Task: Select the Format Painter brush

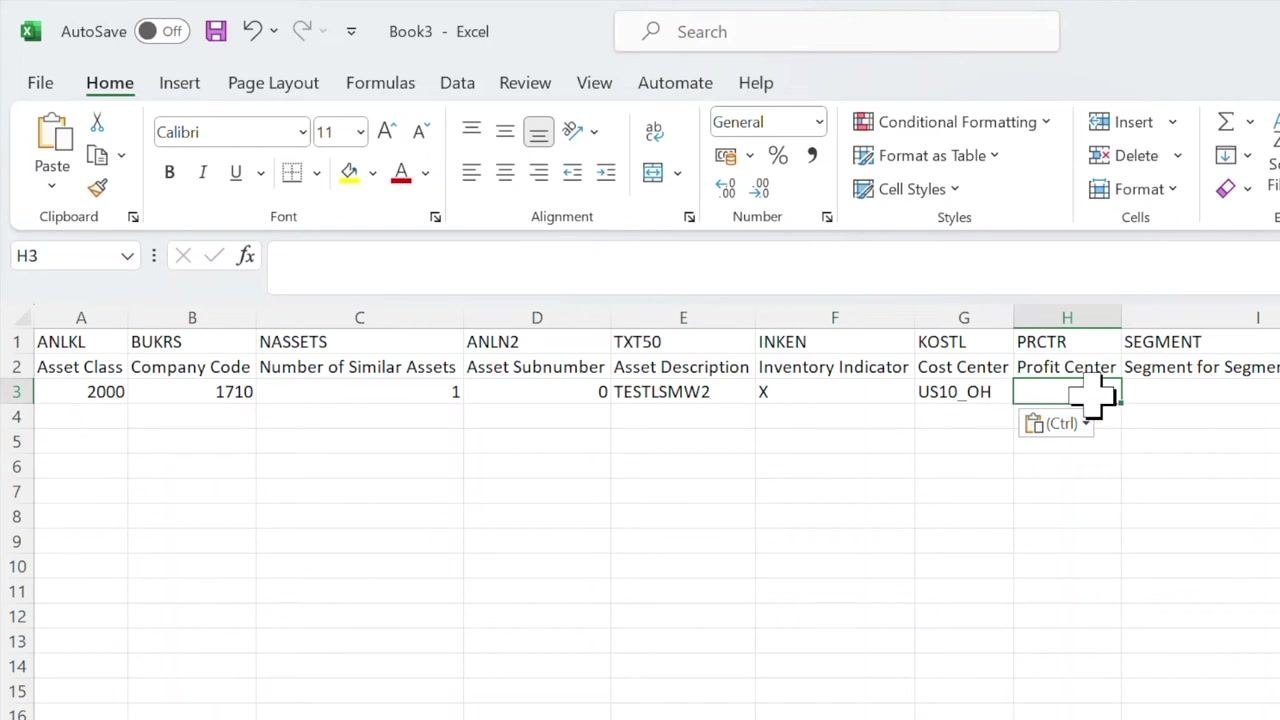Action: pyautogui.click(x=97, y=188)
